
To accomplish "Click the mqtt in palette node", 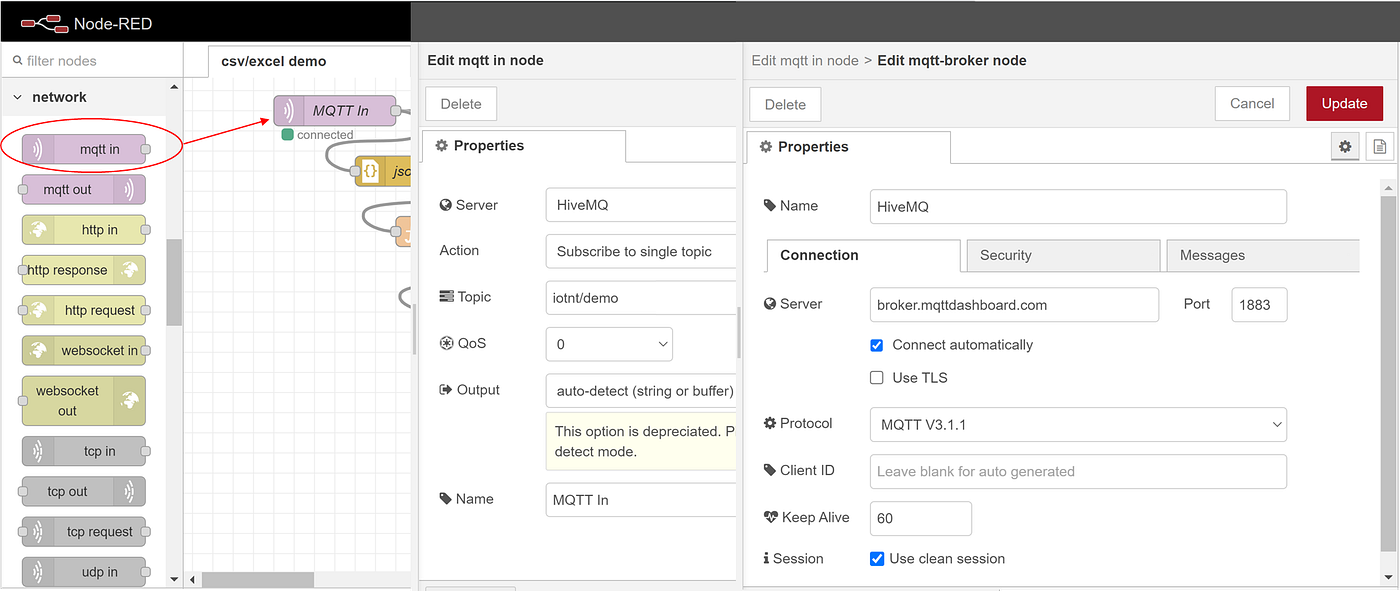I will coord(84,150).
